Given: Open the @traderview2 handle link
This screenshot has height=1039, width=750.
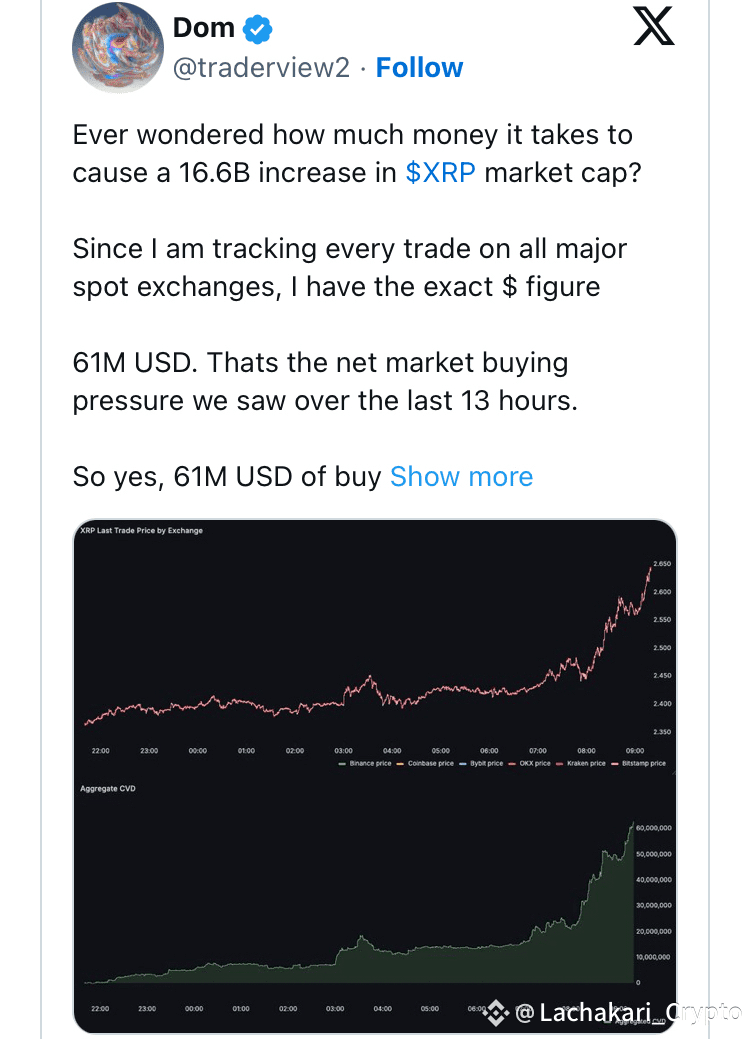Looking at the screenshot, I should [261, 68].
